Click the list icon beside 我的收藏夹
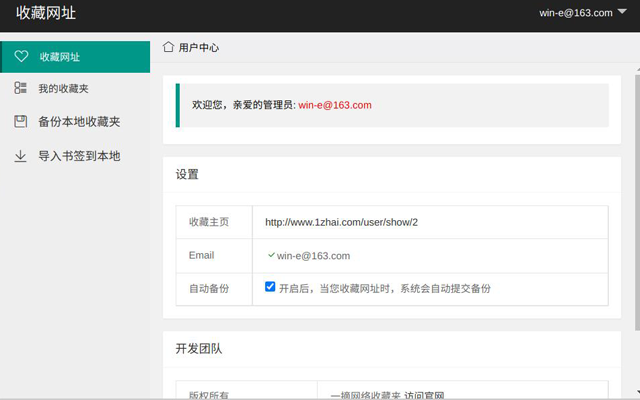The image size is (640, 400). [x=20, y=88]
